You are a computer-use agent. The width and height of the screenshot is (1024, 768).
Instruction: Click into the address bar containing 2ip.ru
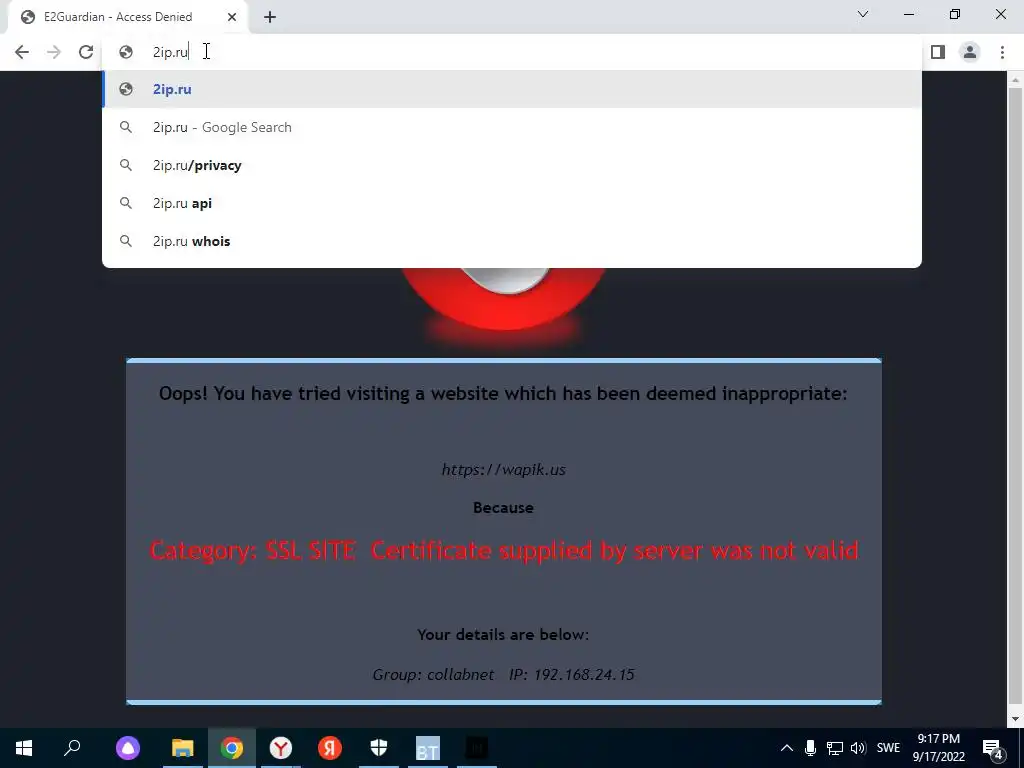click(511, 52)
